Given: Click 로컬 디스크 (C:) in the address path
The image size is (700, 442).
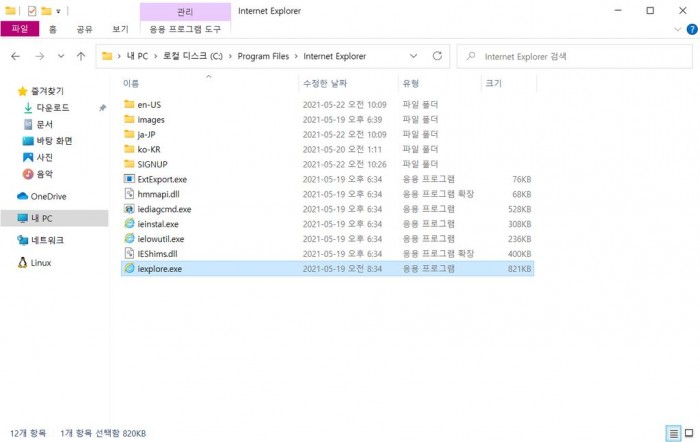Looking at the screenshot, I should point(192,56).
